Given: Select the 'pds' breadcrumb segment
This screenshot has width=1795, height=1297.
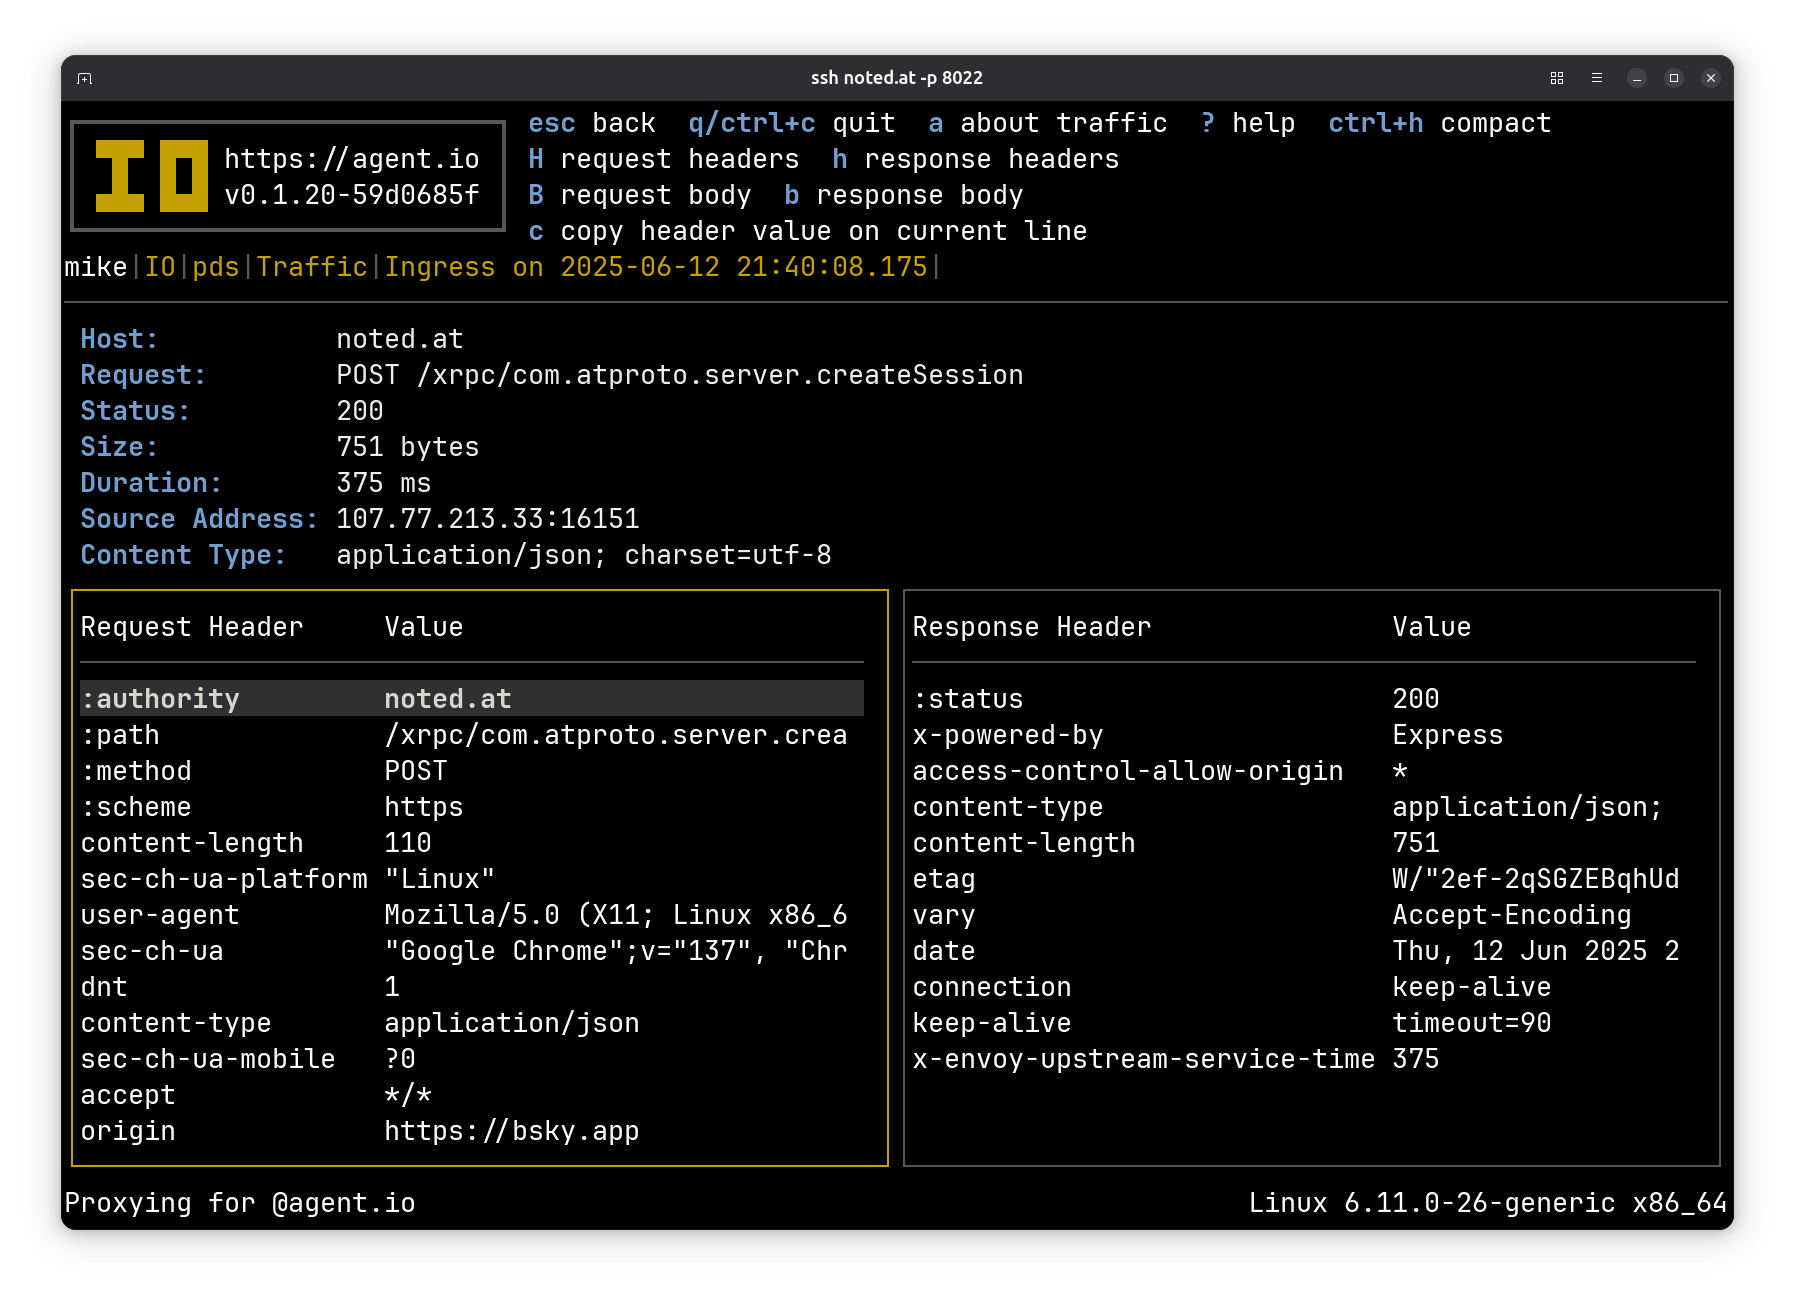Looking at the screenshot, I should point(216,267).
